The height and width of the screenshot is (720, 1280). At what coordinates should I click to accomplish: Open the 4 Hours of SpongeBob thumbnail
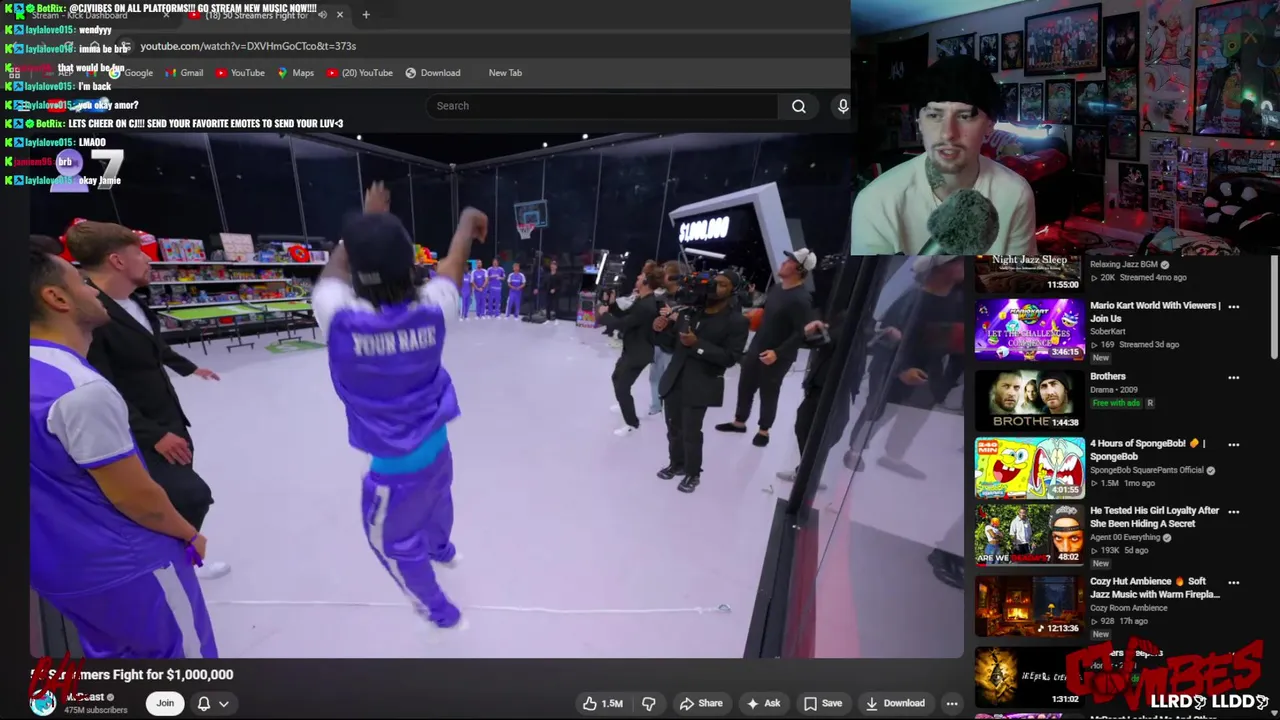[x=1029, y=467]
